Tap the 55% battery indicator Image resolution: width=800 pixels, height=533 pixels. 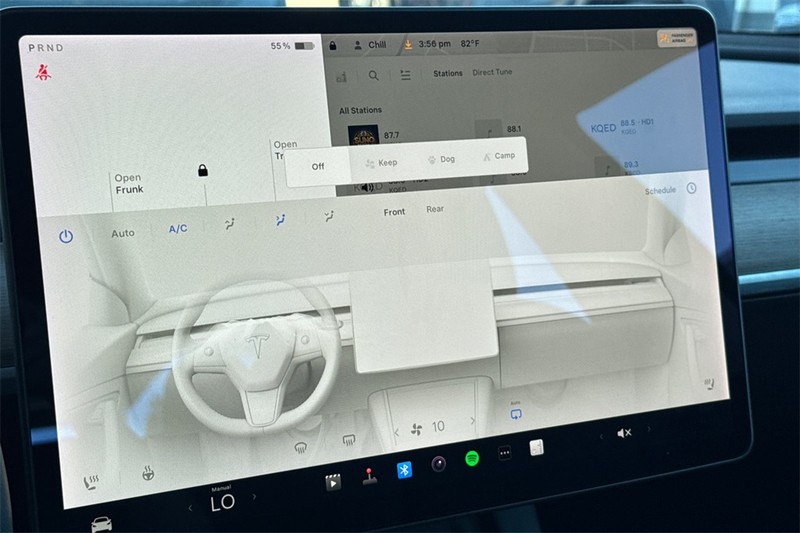[x=292, y=46]
